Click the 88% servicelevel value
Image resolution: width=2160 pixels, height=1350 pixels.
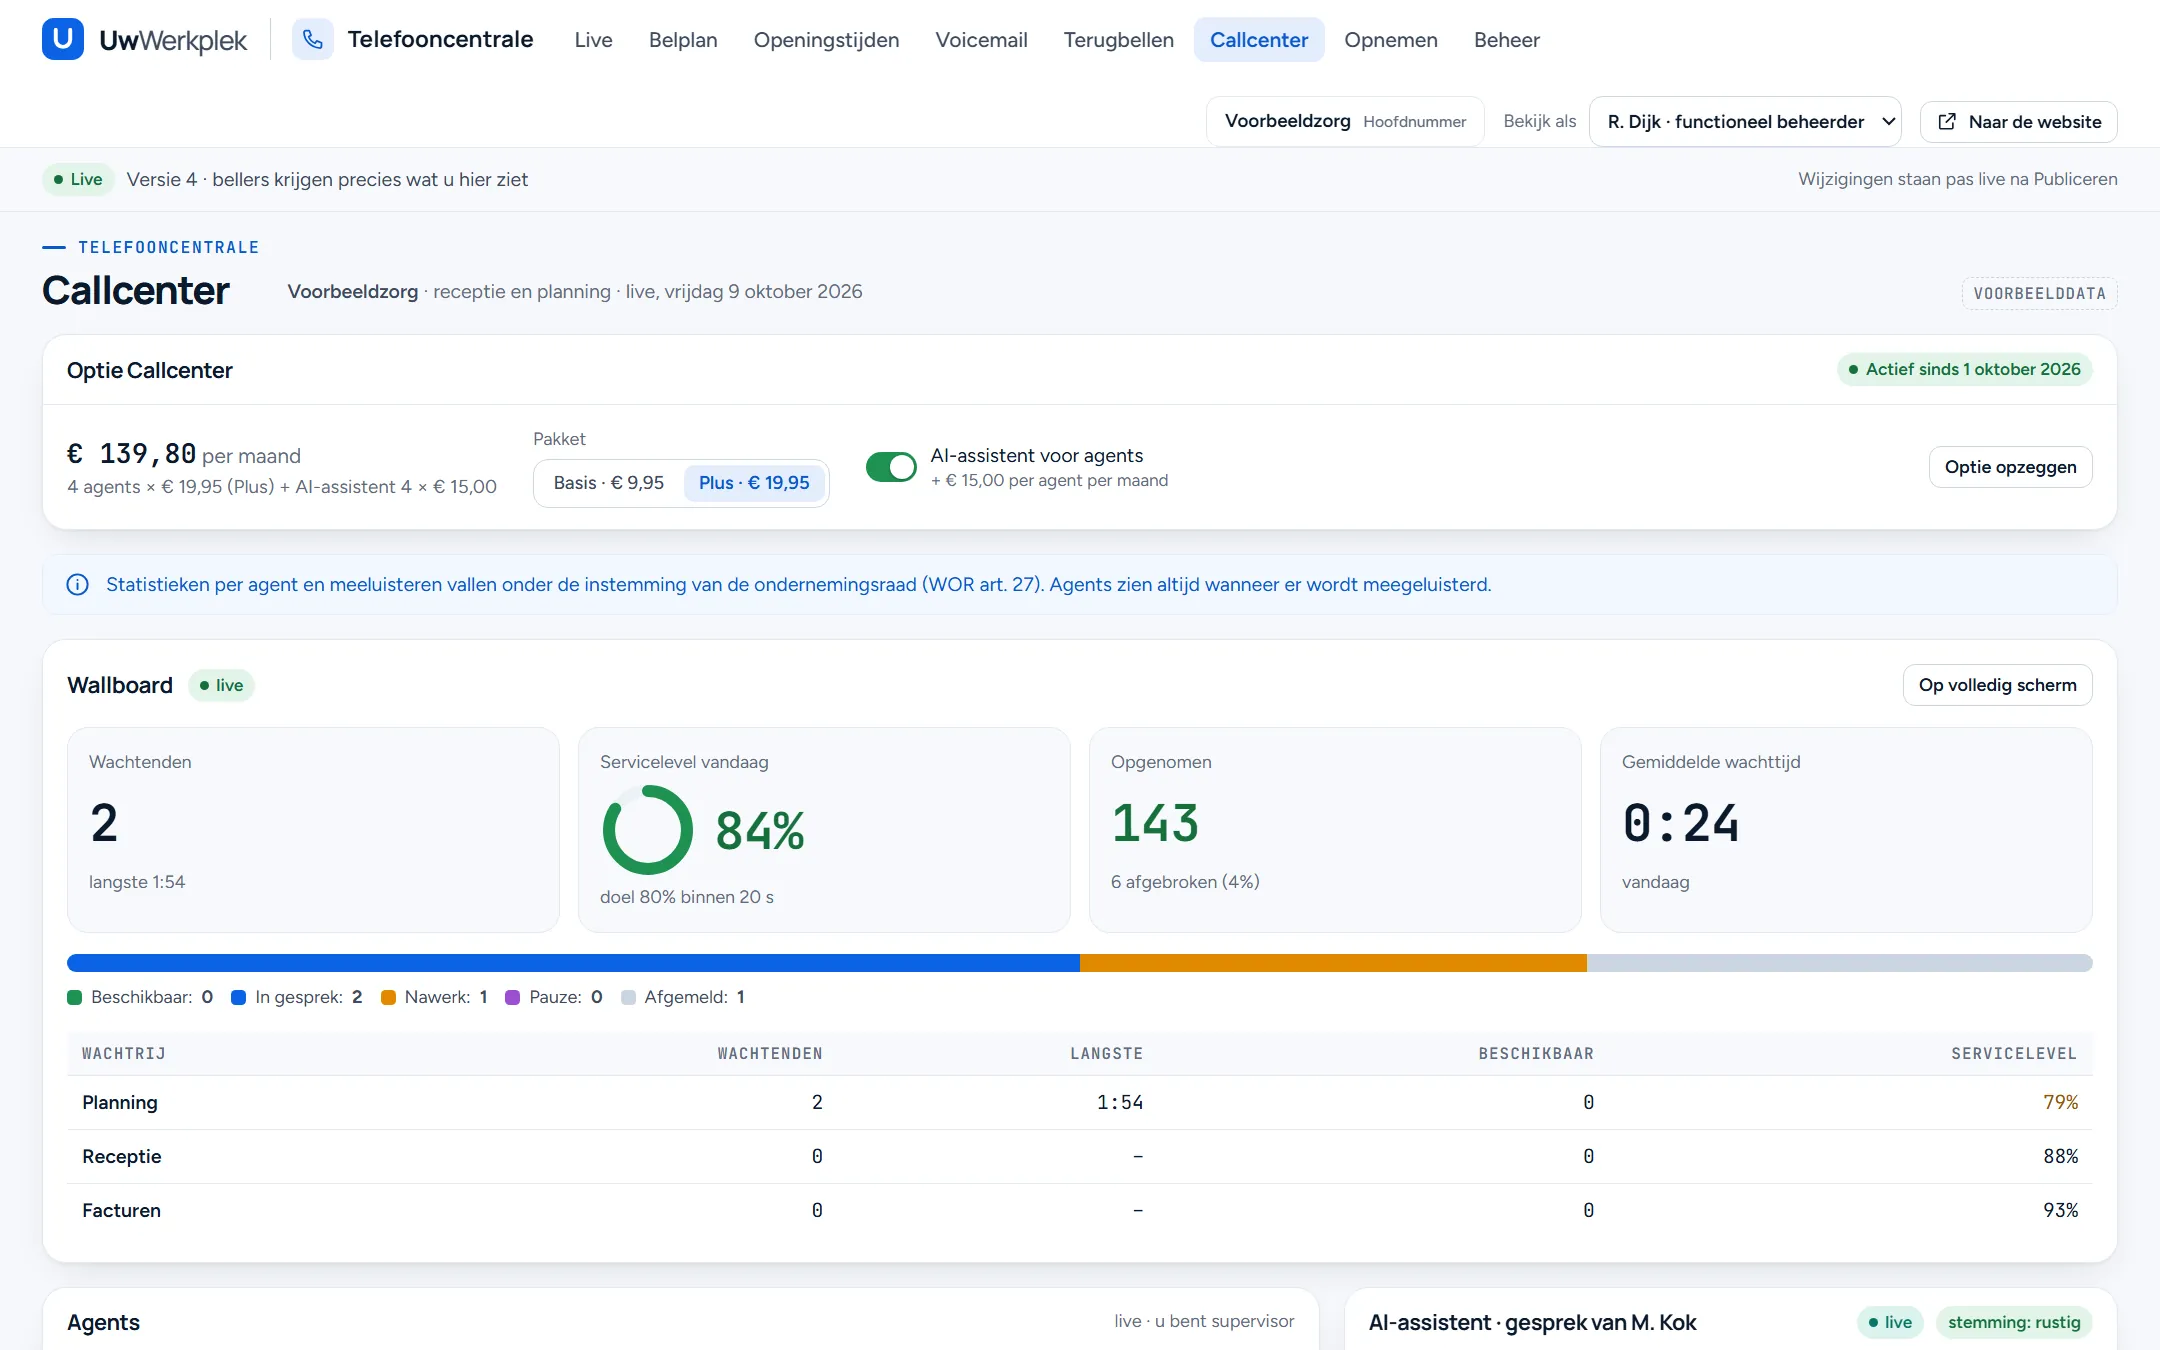click(x=2060, y=1157)
